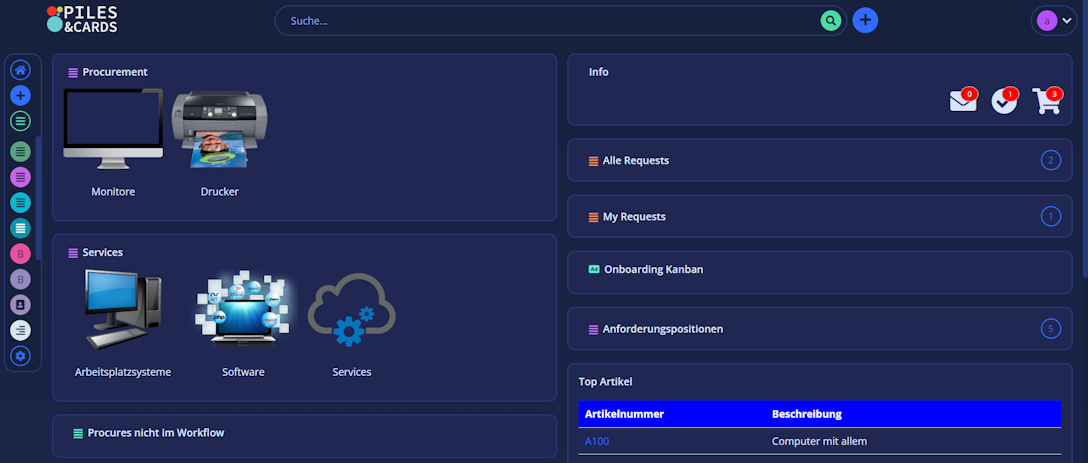The image size is (1088, 463).
Task: Expand the Alle Requests panel
Action: (636, 160)
